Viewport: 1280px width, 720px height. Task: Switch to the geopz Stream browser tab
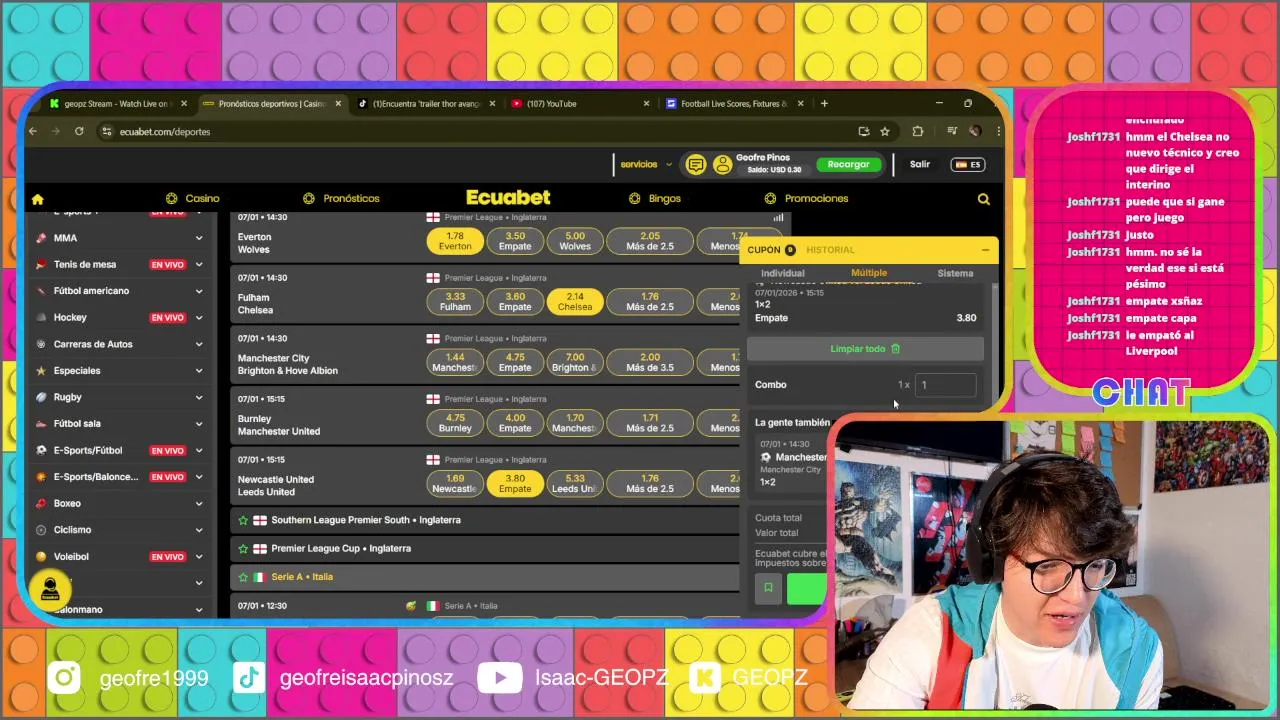pos(118,103)
